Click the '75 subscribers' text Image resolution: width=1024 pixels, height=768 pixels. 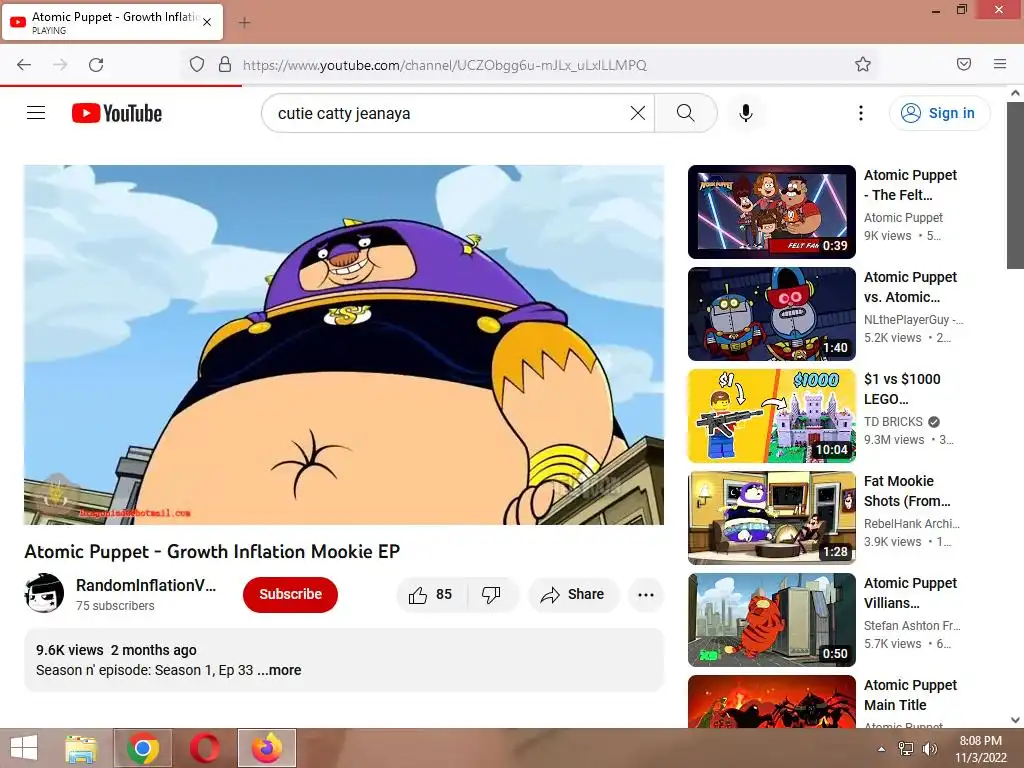coord(115,605)
